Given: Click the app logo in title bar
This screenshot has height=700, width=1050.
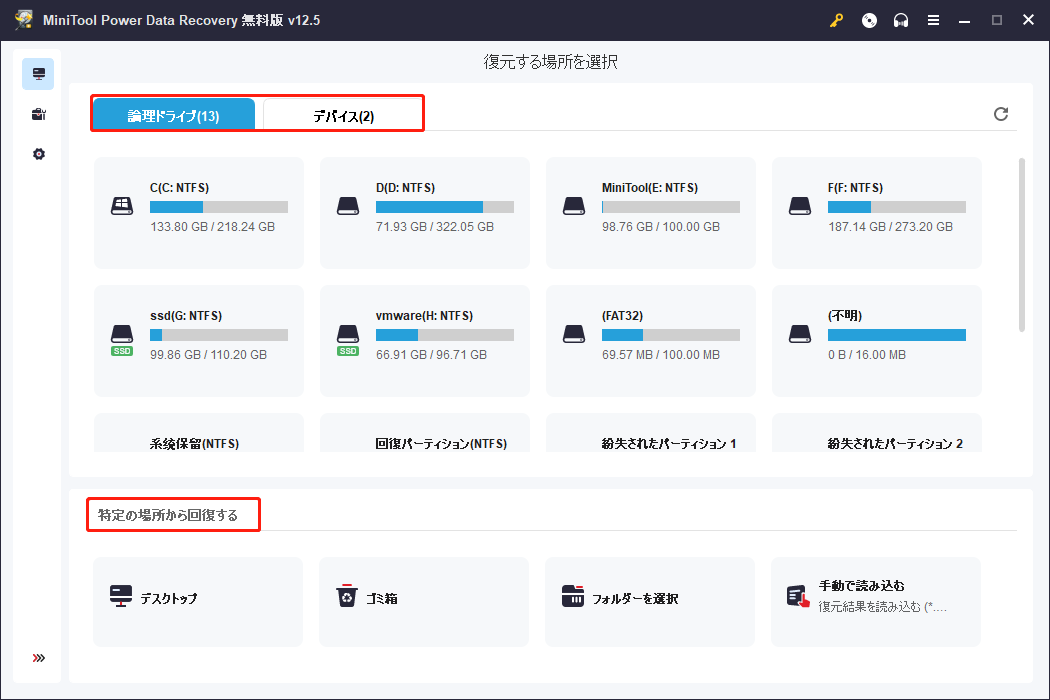Looking at the screenshot, I should click(24, 19).
